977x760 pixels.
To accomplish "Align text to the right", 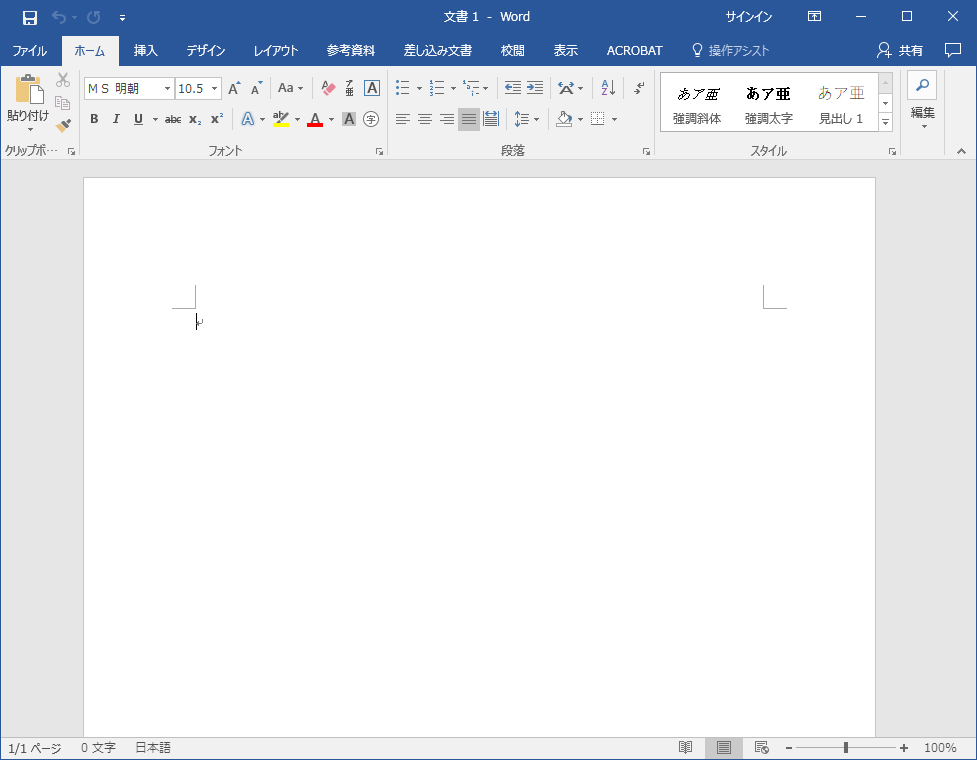I will 447,119.
